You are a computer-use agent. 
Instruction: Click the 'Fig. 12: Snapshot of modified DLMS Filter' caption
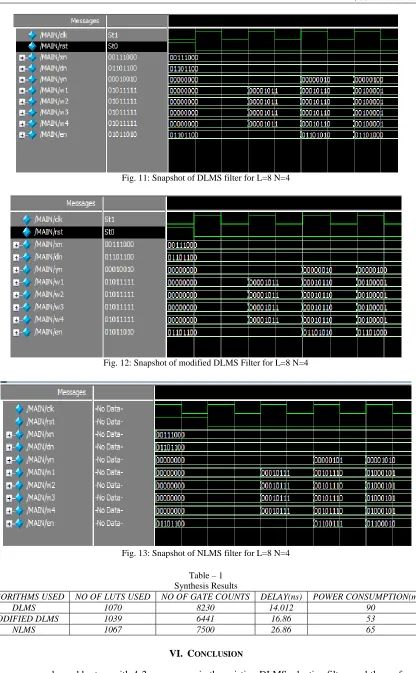[x=206, y=363]
